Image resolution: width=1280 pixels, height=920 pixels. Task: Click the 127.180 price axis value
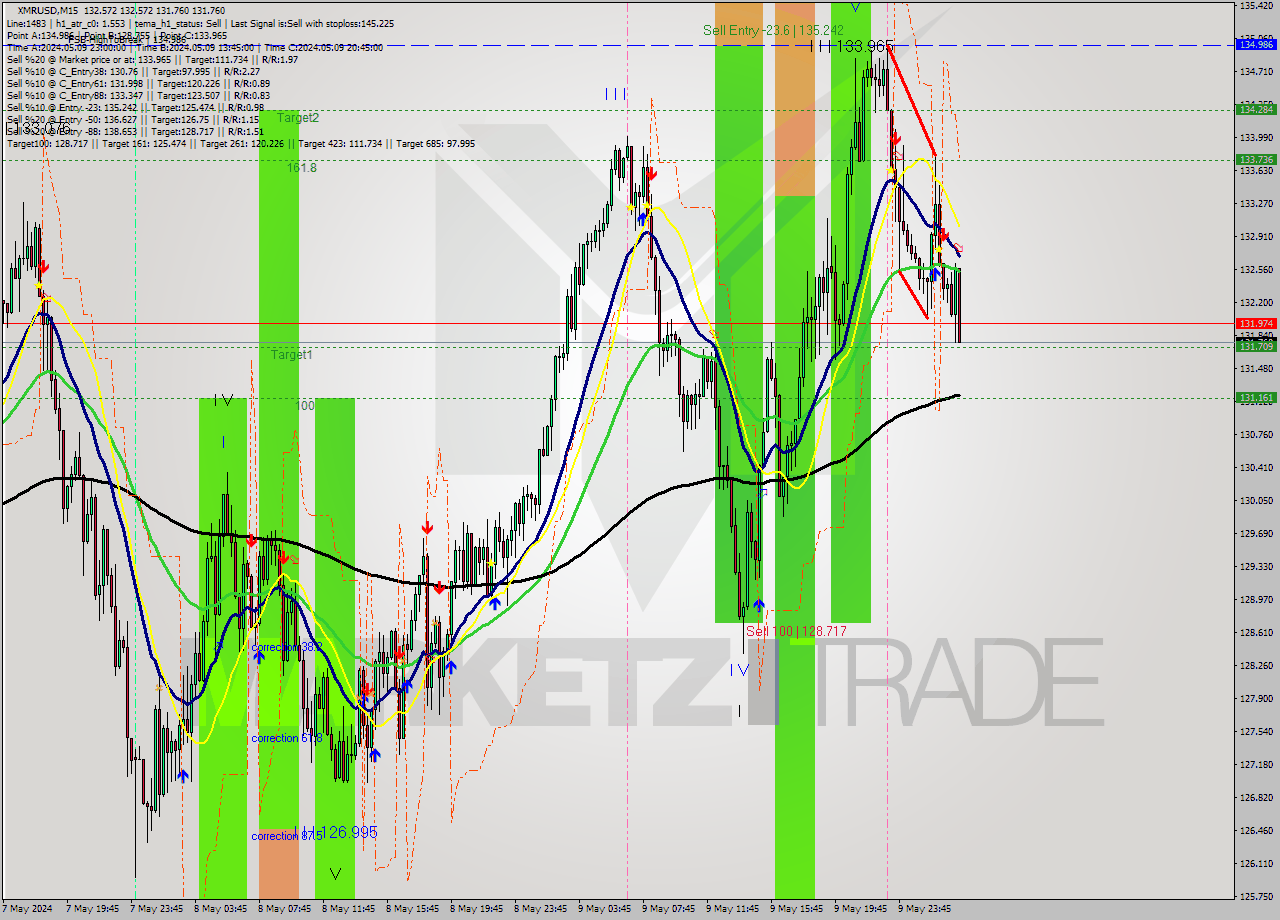pos(1256,765)
